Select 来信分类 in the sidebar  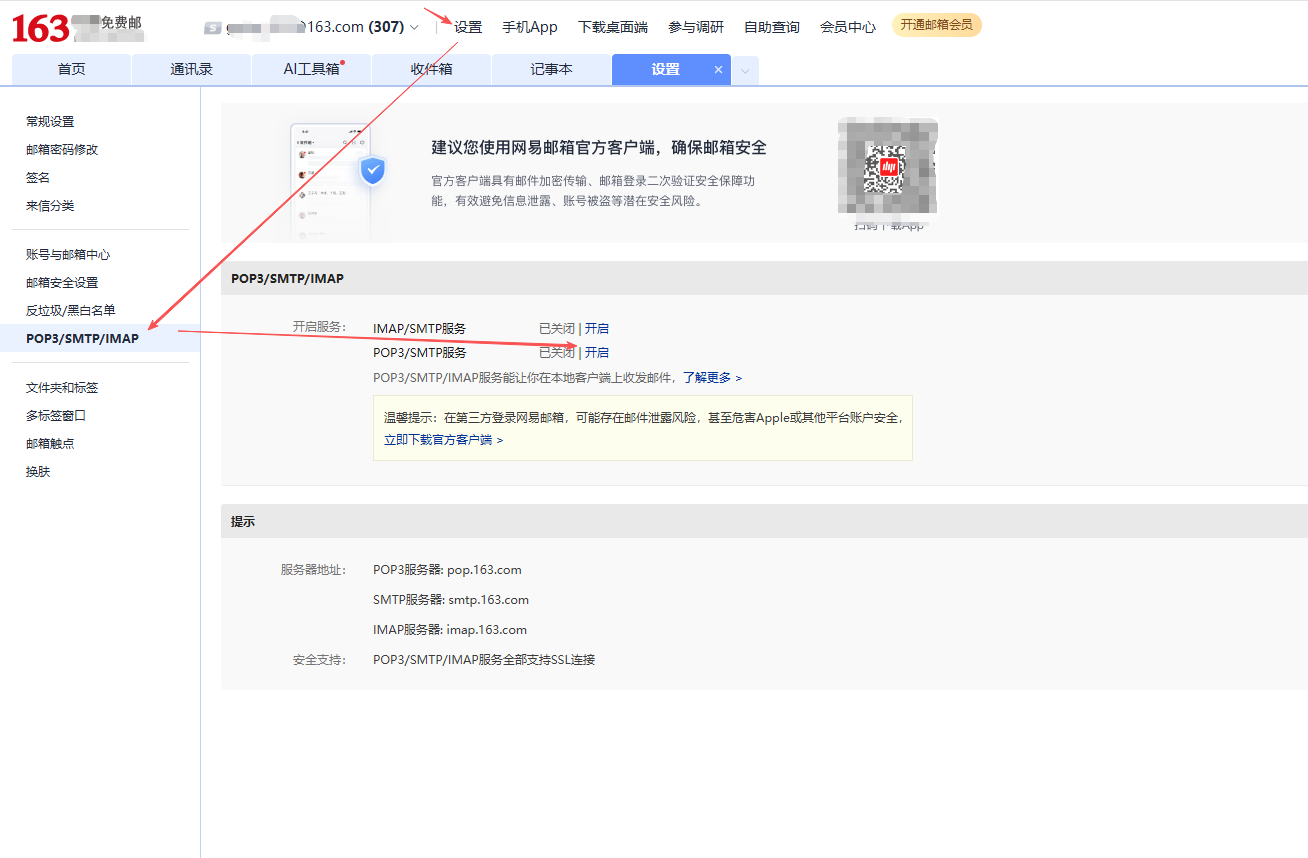(x=50, y=206)
